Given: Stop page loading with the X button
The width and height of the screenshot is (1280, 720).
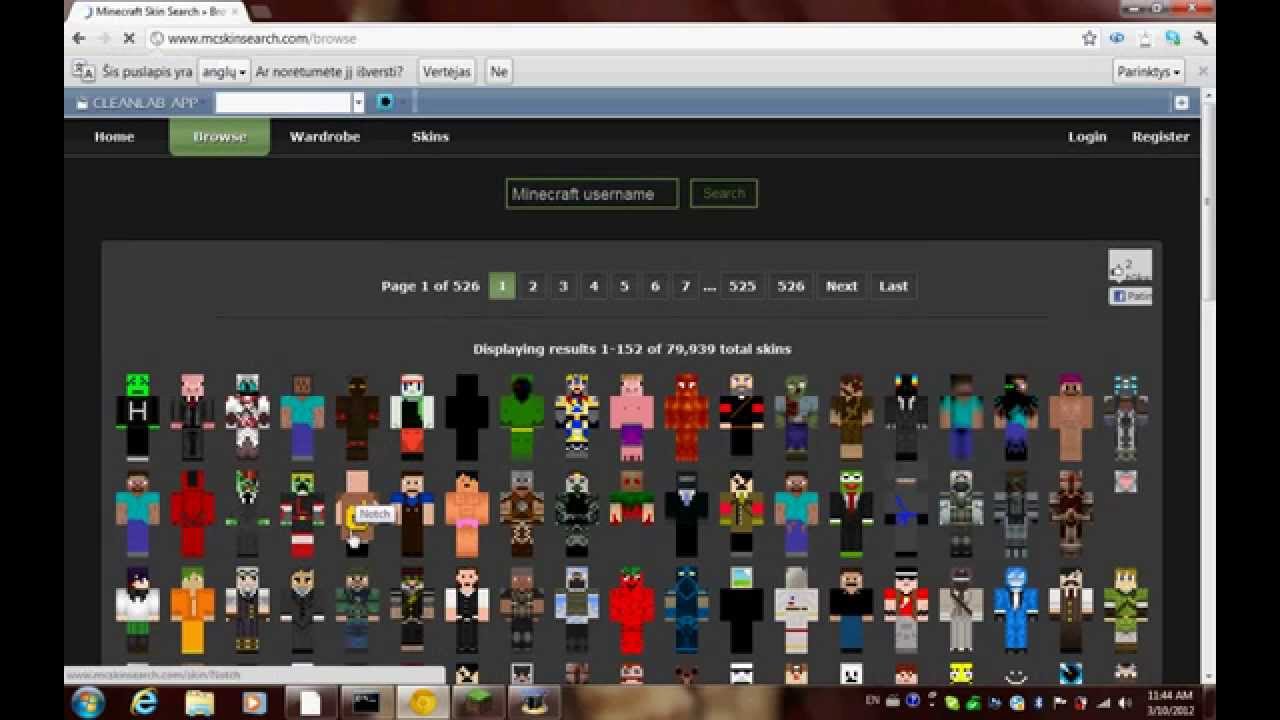Looking at the screenshot, I should [129, 38].
